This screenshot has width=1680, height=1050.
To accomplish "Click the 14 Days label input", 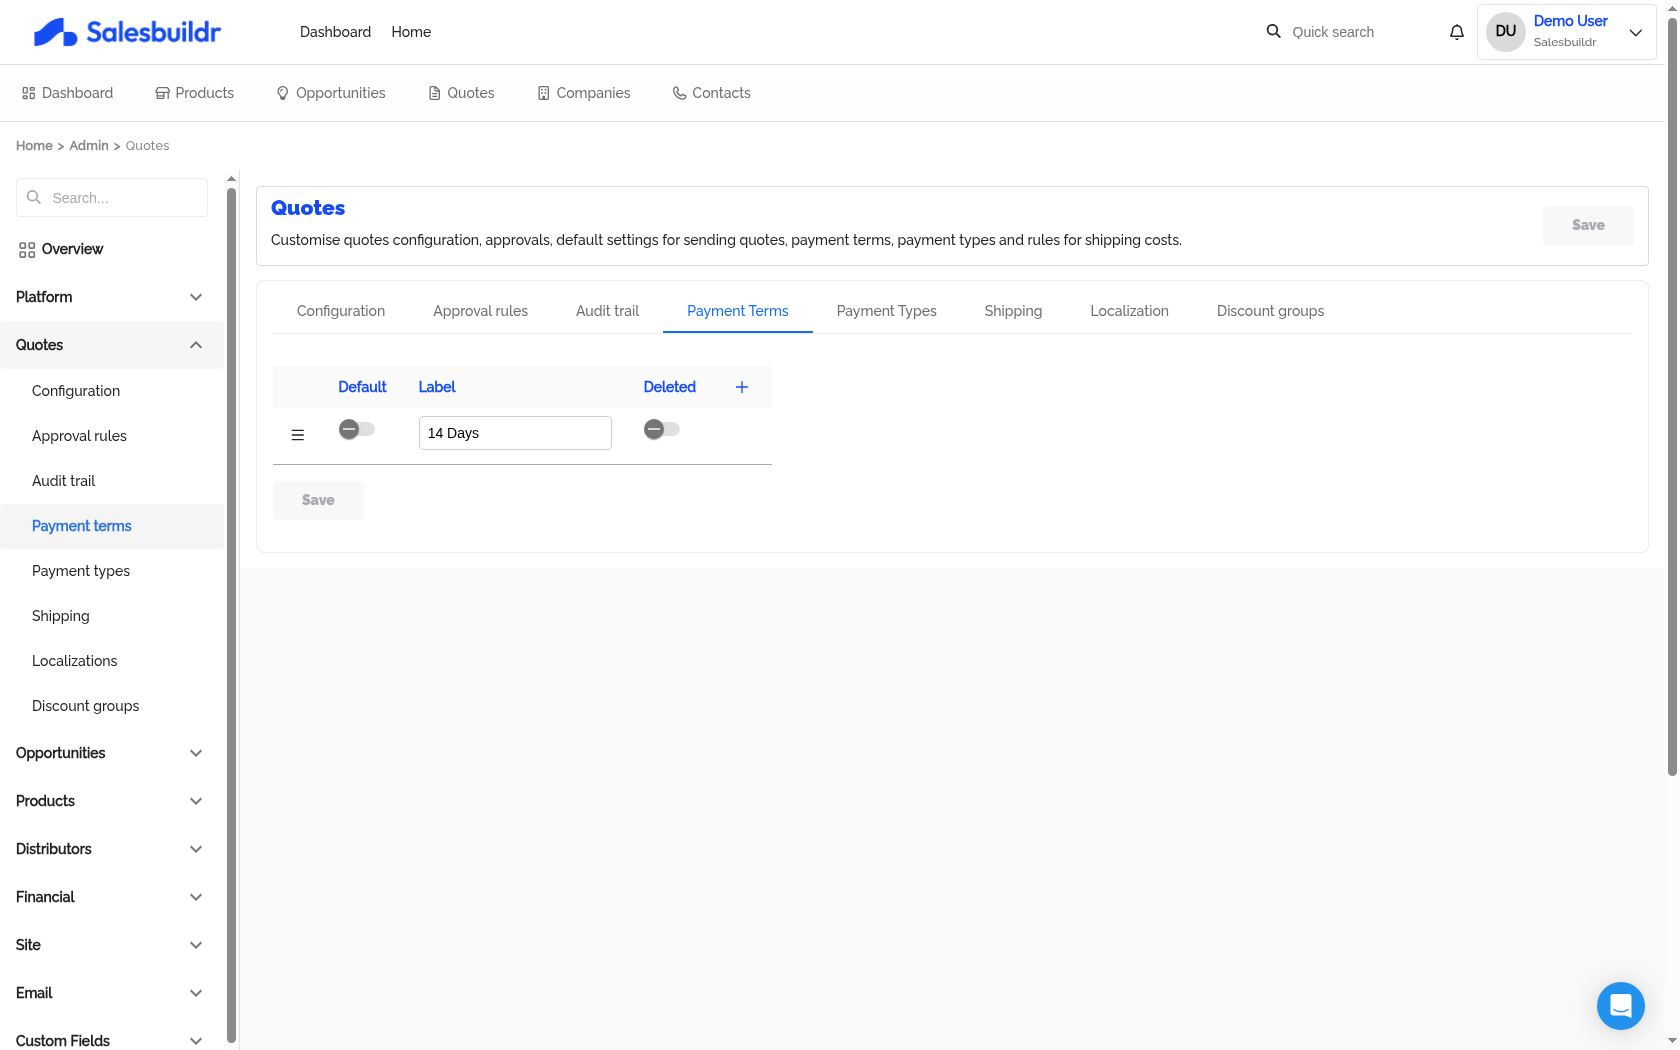I will pos(515,433).
